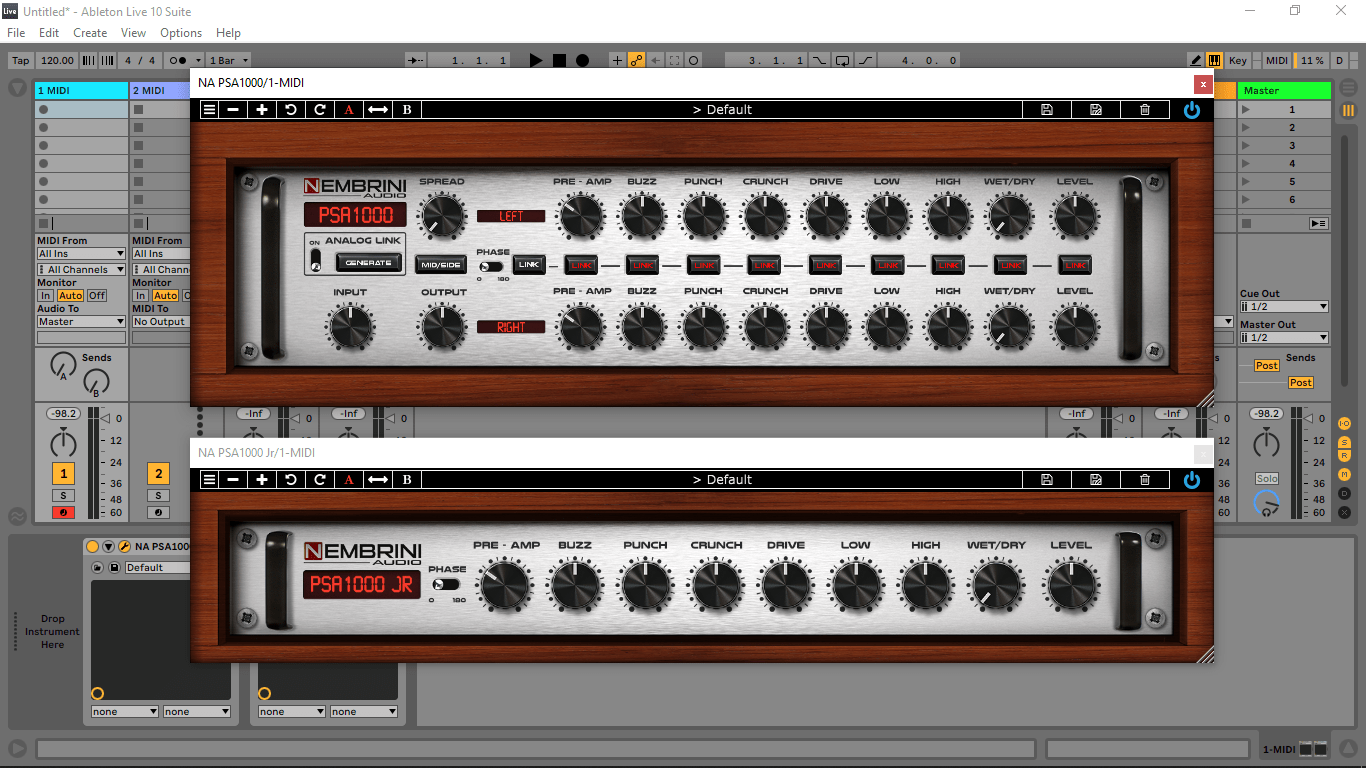Viewport: 1366px width, 768px height.
Task: Redo in the PSA1000 Jr toolbar
Action: tap(320, 479)
